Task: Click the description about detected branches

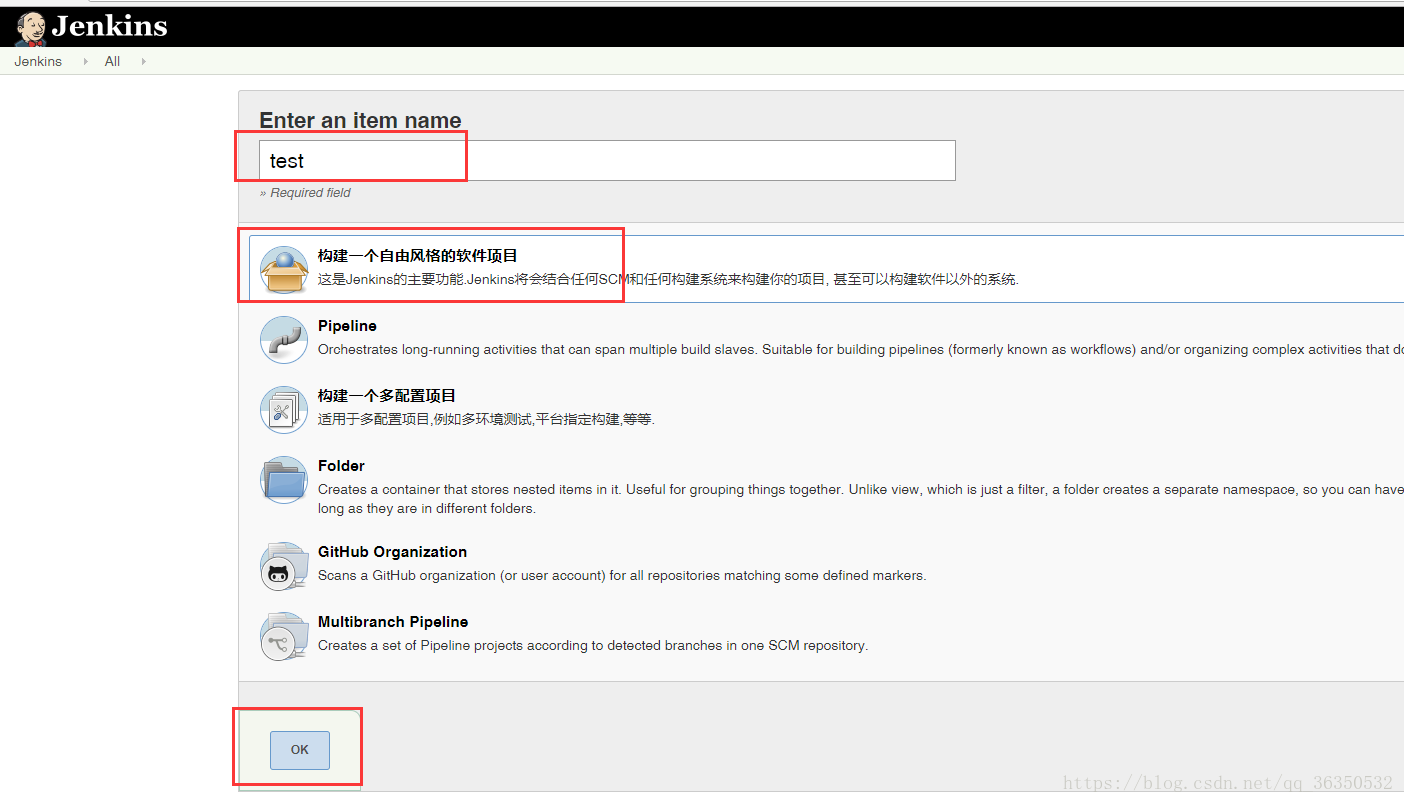Action: [593, 646]
